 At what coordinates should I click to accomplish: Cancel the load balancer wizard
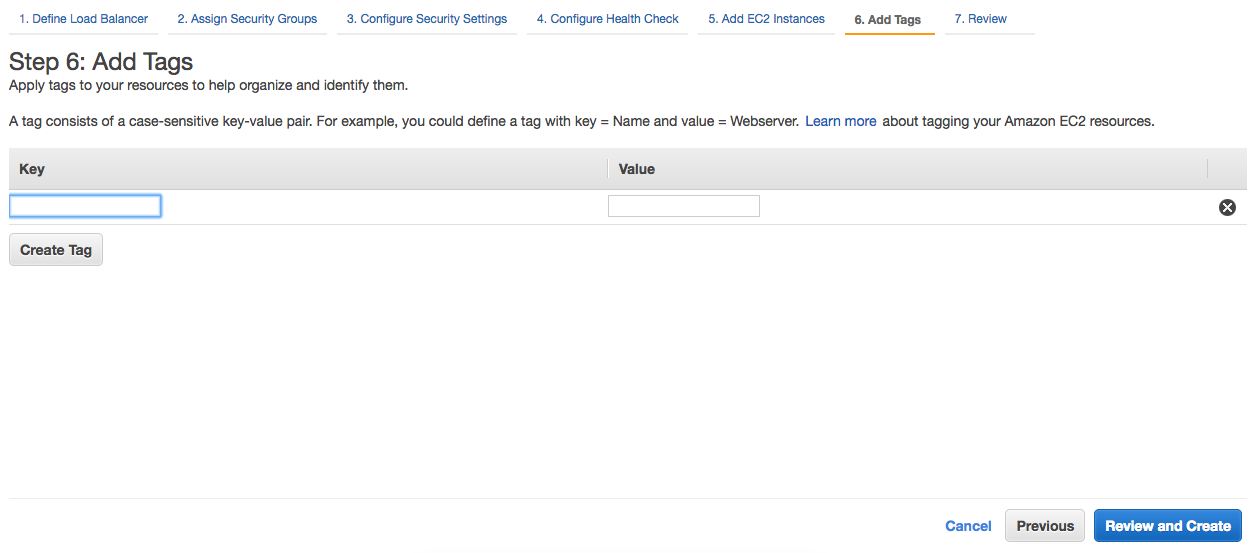(968, 526)
